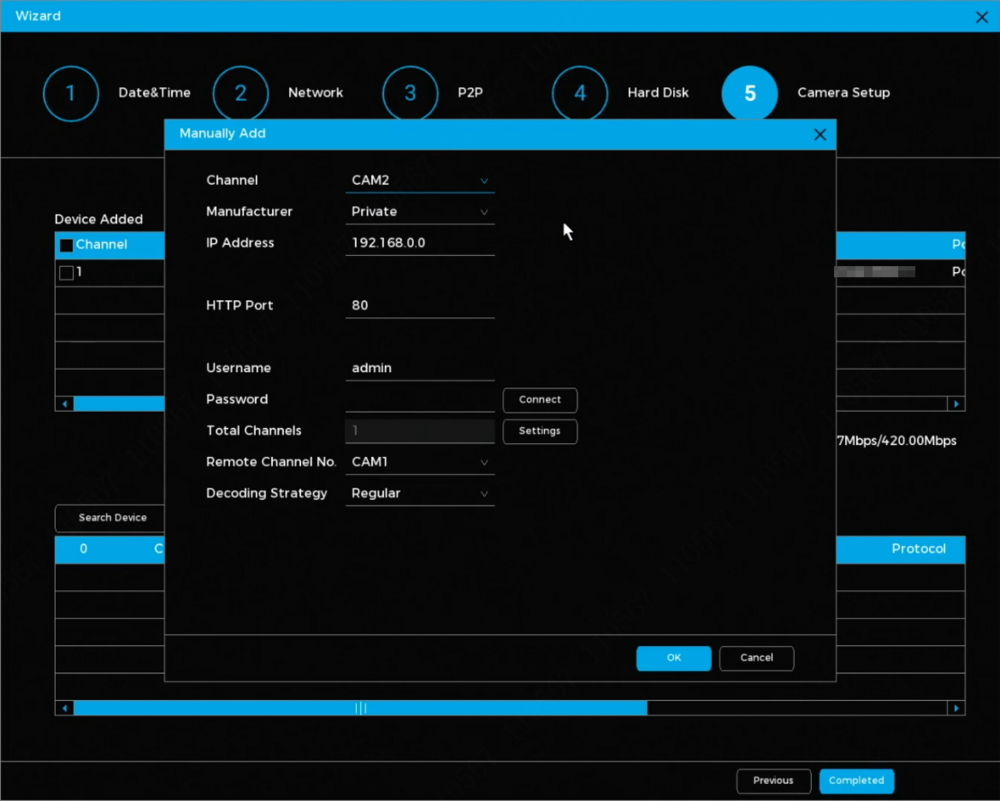Screen dimensions: 1000x801
Task: Toggle the select-all Channel header checkbox
Action: coord(66,245)
